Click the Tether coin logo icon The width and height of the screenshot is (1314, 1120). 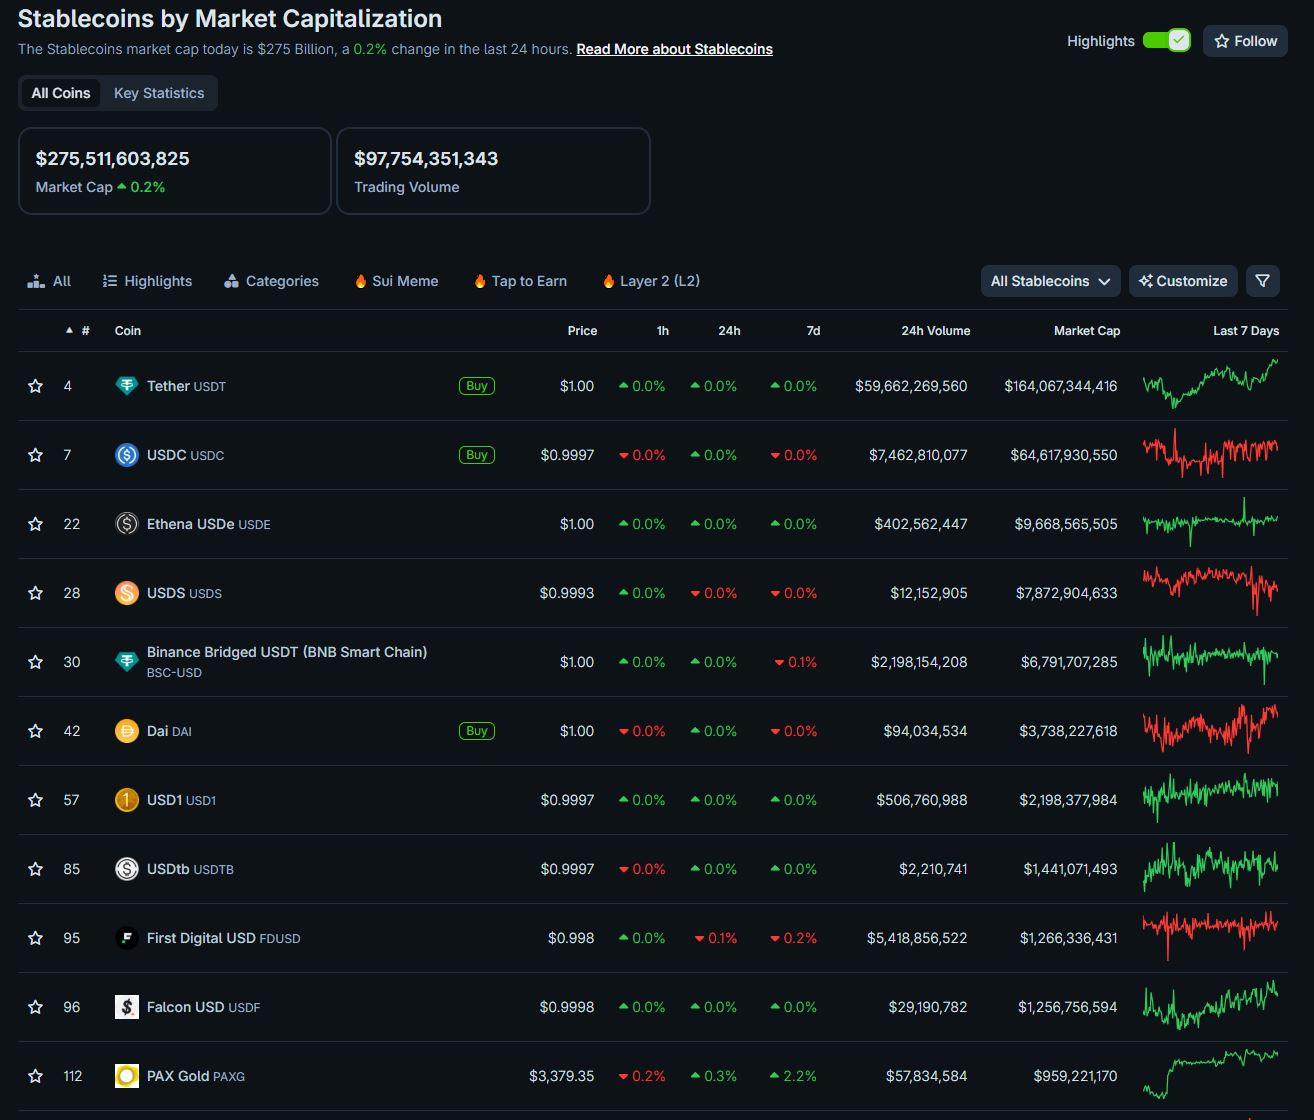point(126,386)
